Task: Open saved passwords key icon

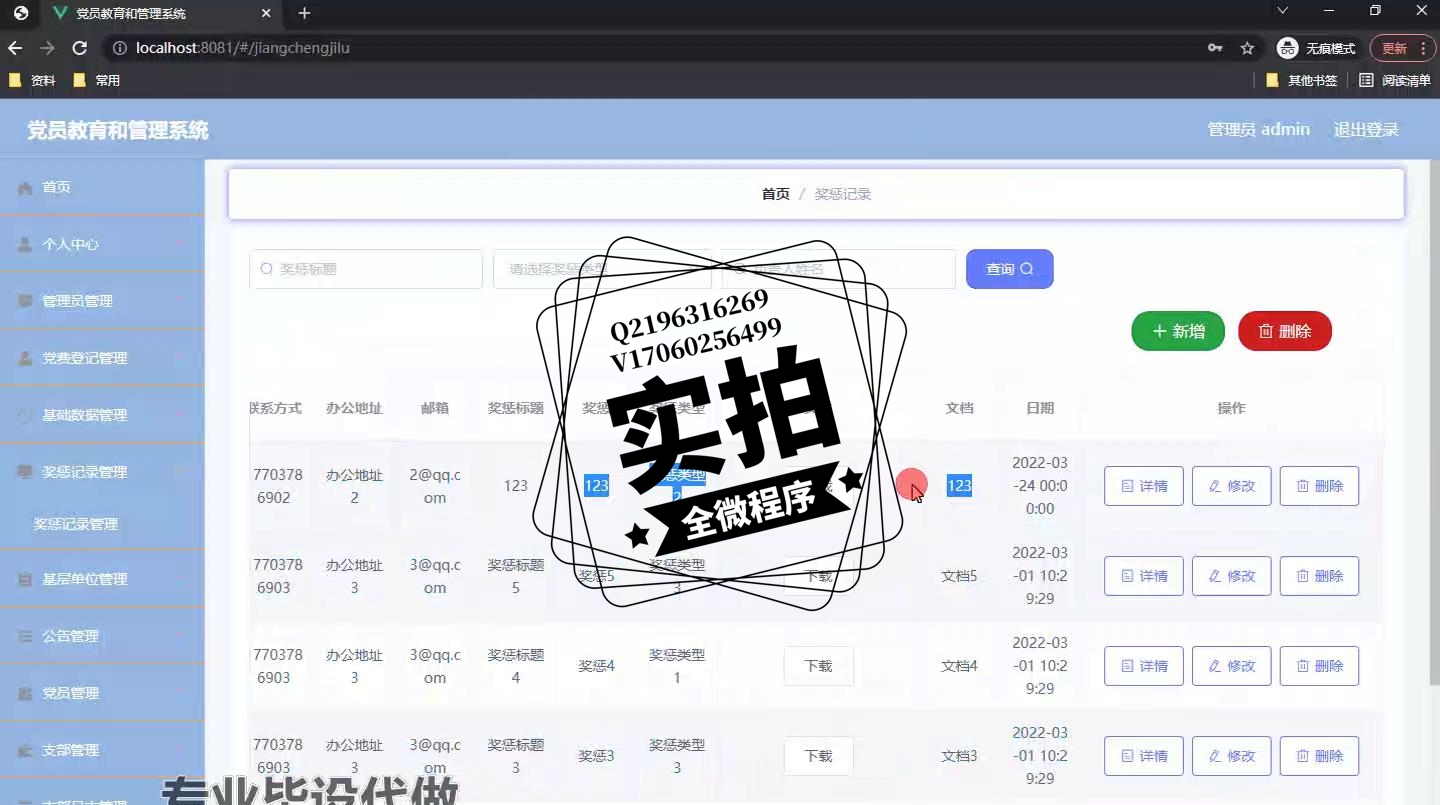Action: [x=1215, y=48]
